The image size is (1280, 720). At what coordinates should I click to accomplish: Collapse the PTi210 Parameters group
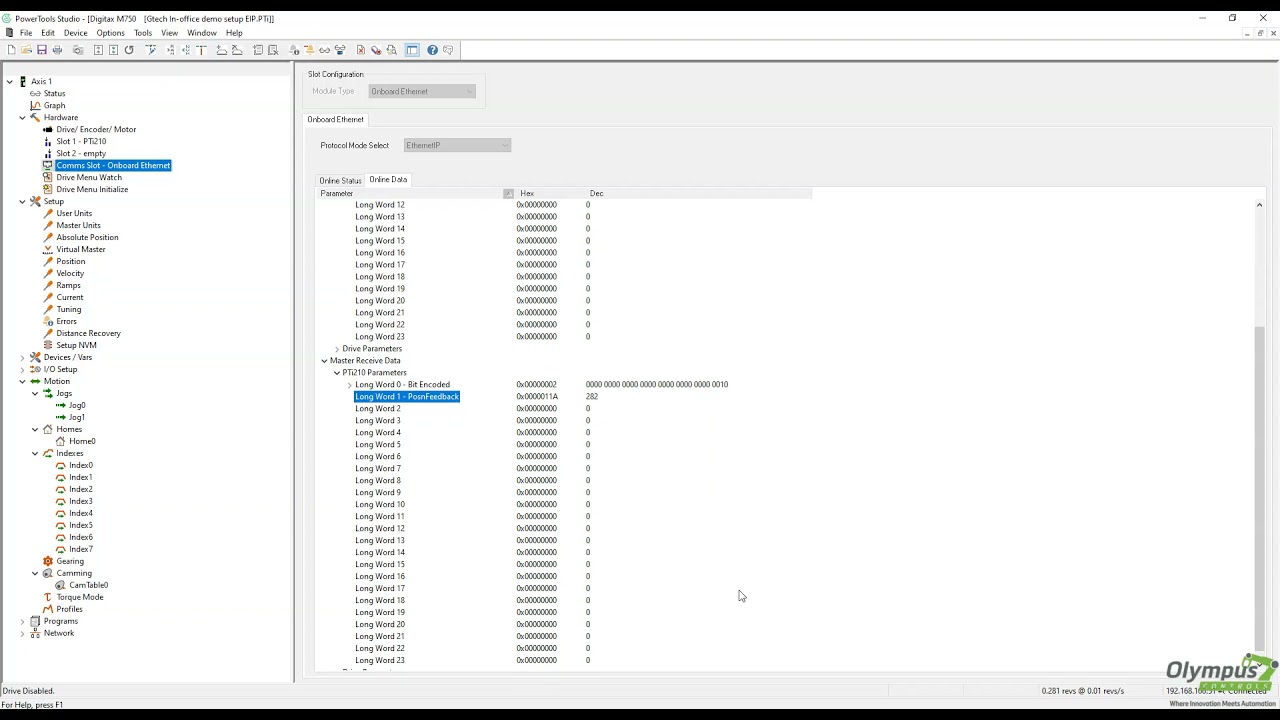tap(337, 373)
